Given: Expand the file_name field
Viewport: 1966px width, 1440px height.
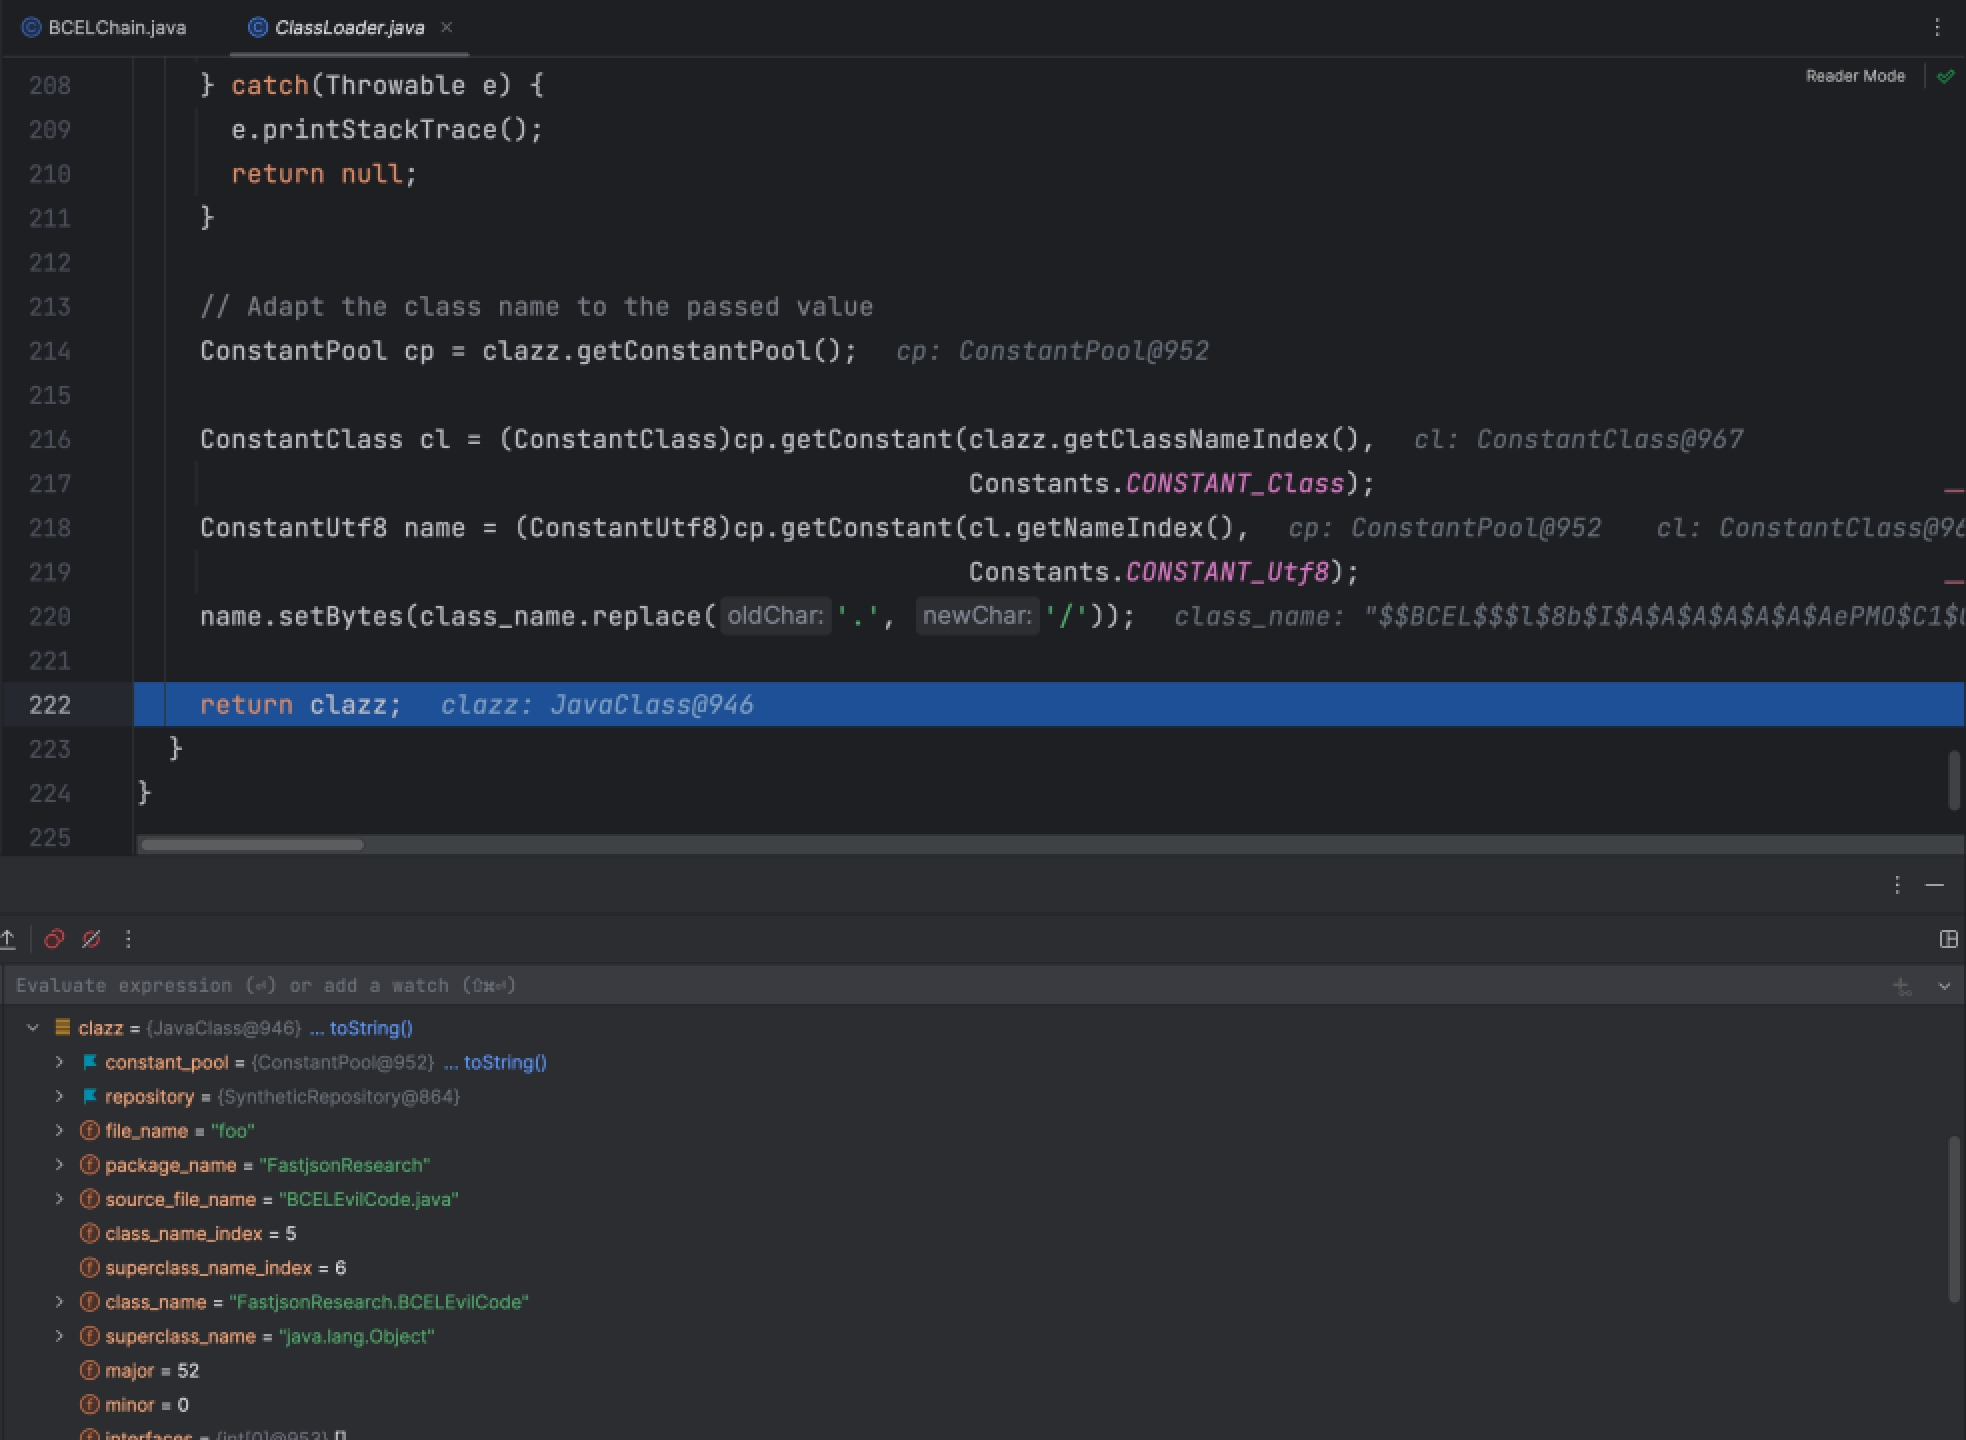Looking at the screenshot, I should click(x=59, y=1131).
